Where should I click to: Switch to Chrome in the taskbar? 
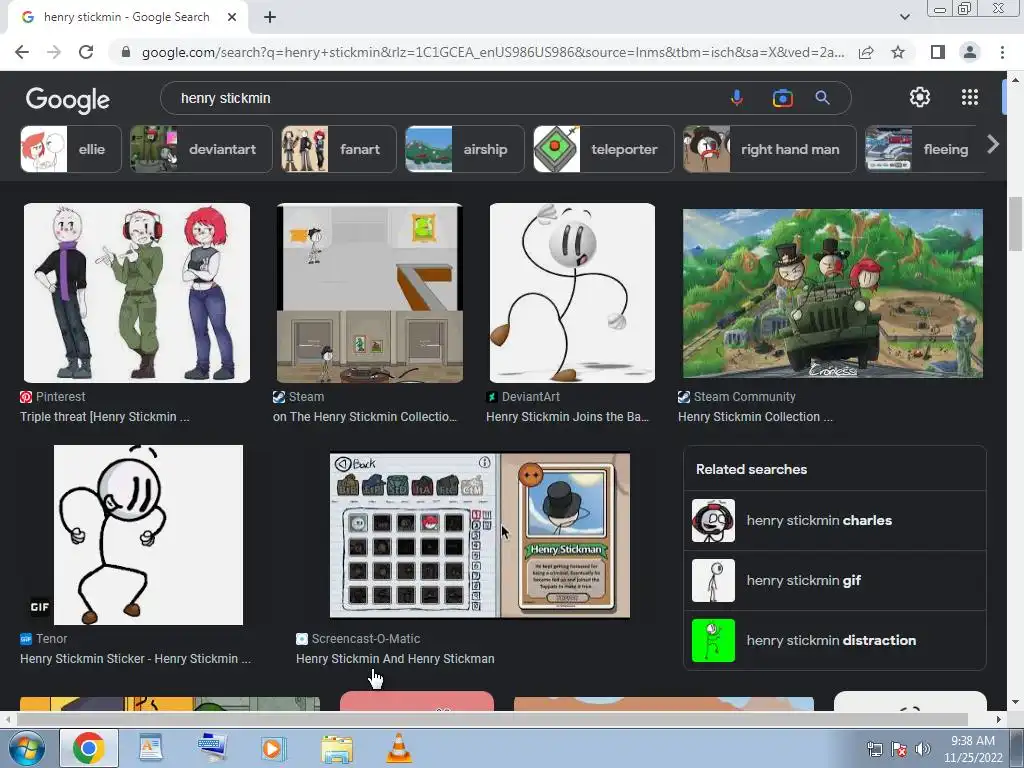click(x=89, y=748)
